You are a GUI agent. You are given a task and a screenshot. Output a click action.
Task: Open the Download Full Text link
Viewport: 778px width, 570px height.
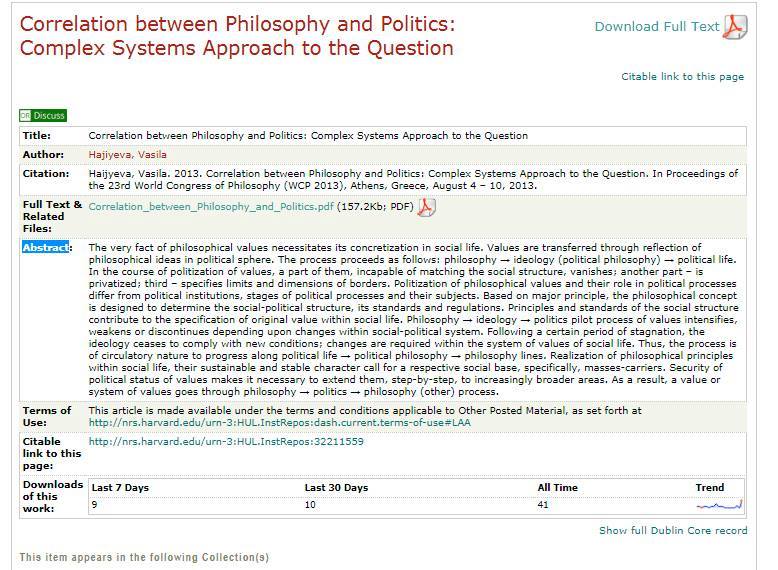tap(657, 27)
